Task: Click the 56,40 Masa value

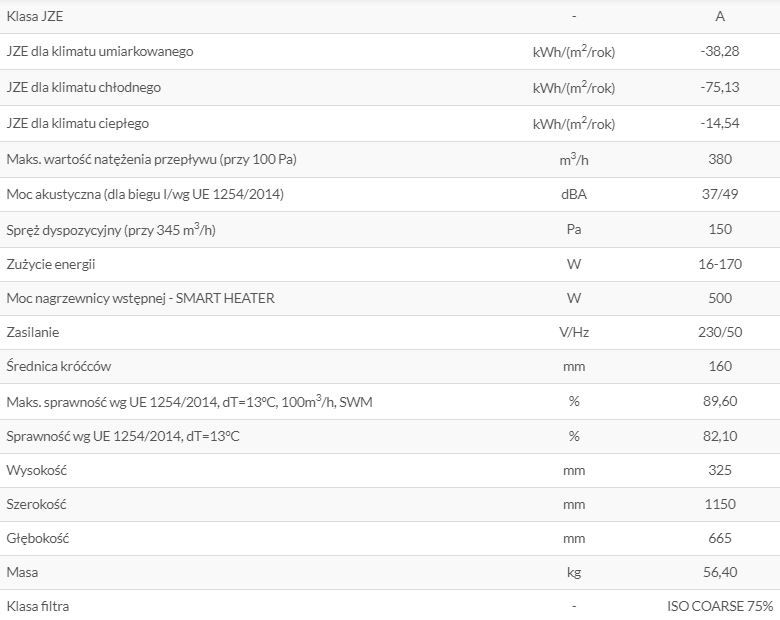Action: [x=720, y=572]
